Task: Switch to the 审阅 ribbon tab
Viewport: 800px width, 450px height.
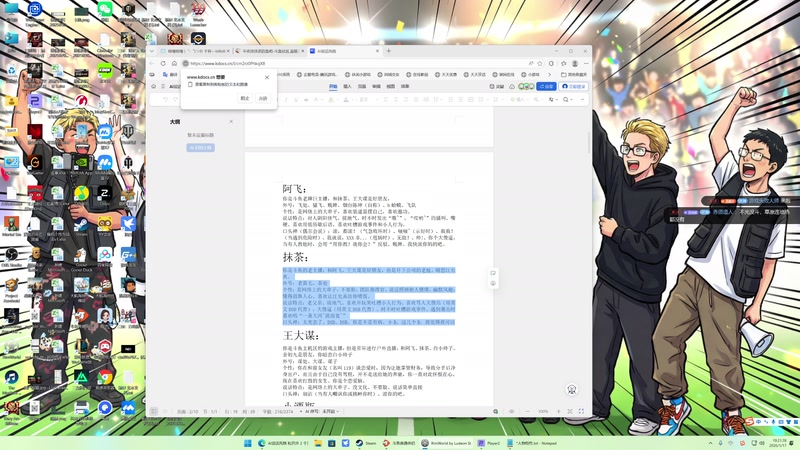Action: click(x=377, y=86)
